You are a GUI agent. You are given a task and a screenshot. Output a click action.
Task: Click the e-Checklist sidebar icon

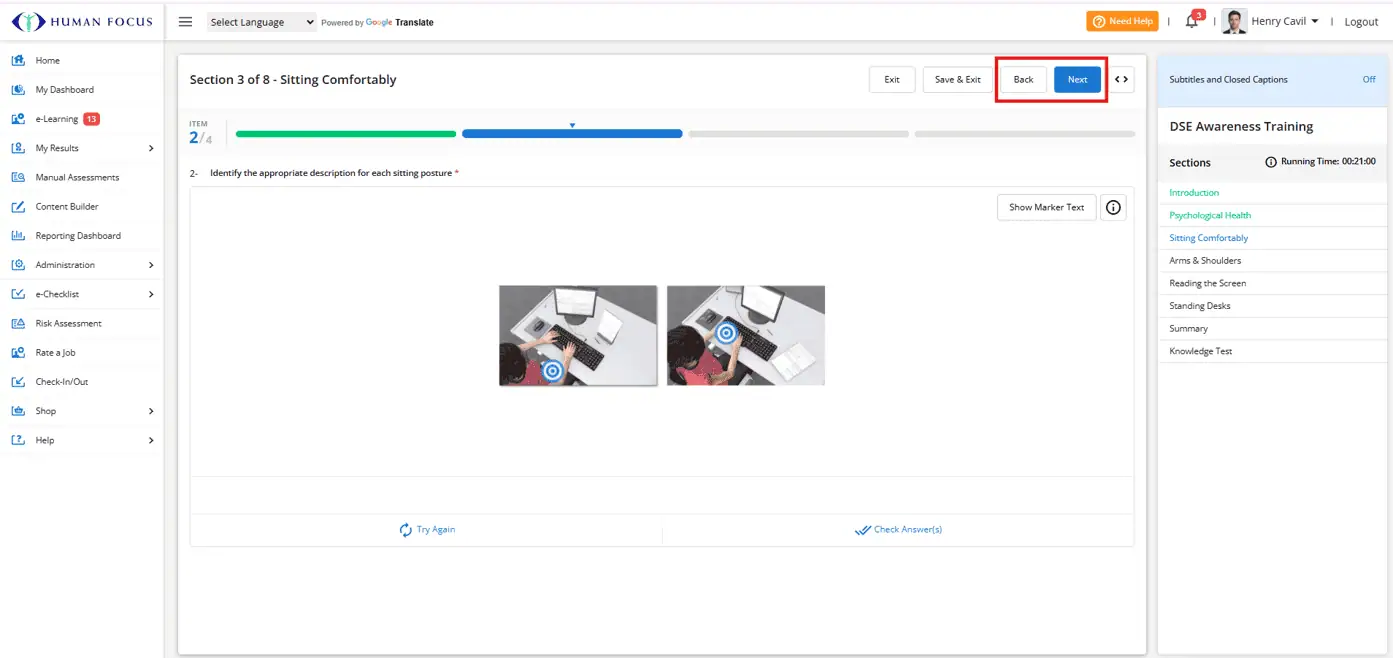click(x=18, y=294)
